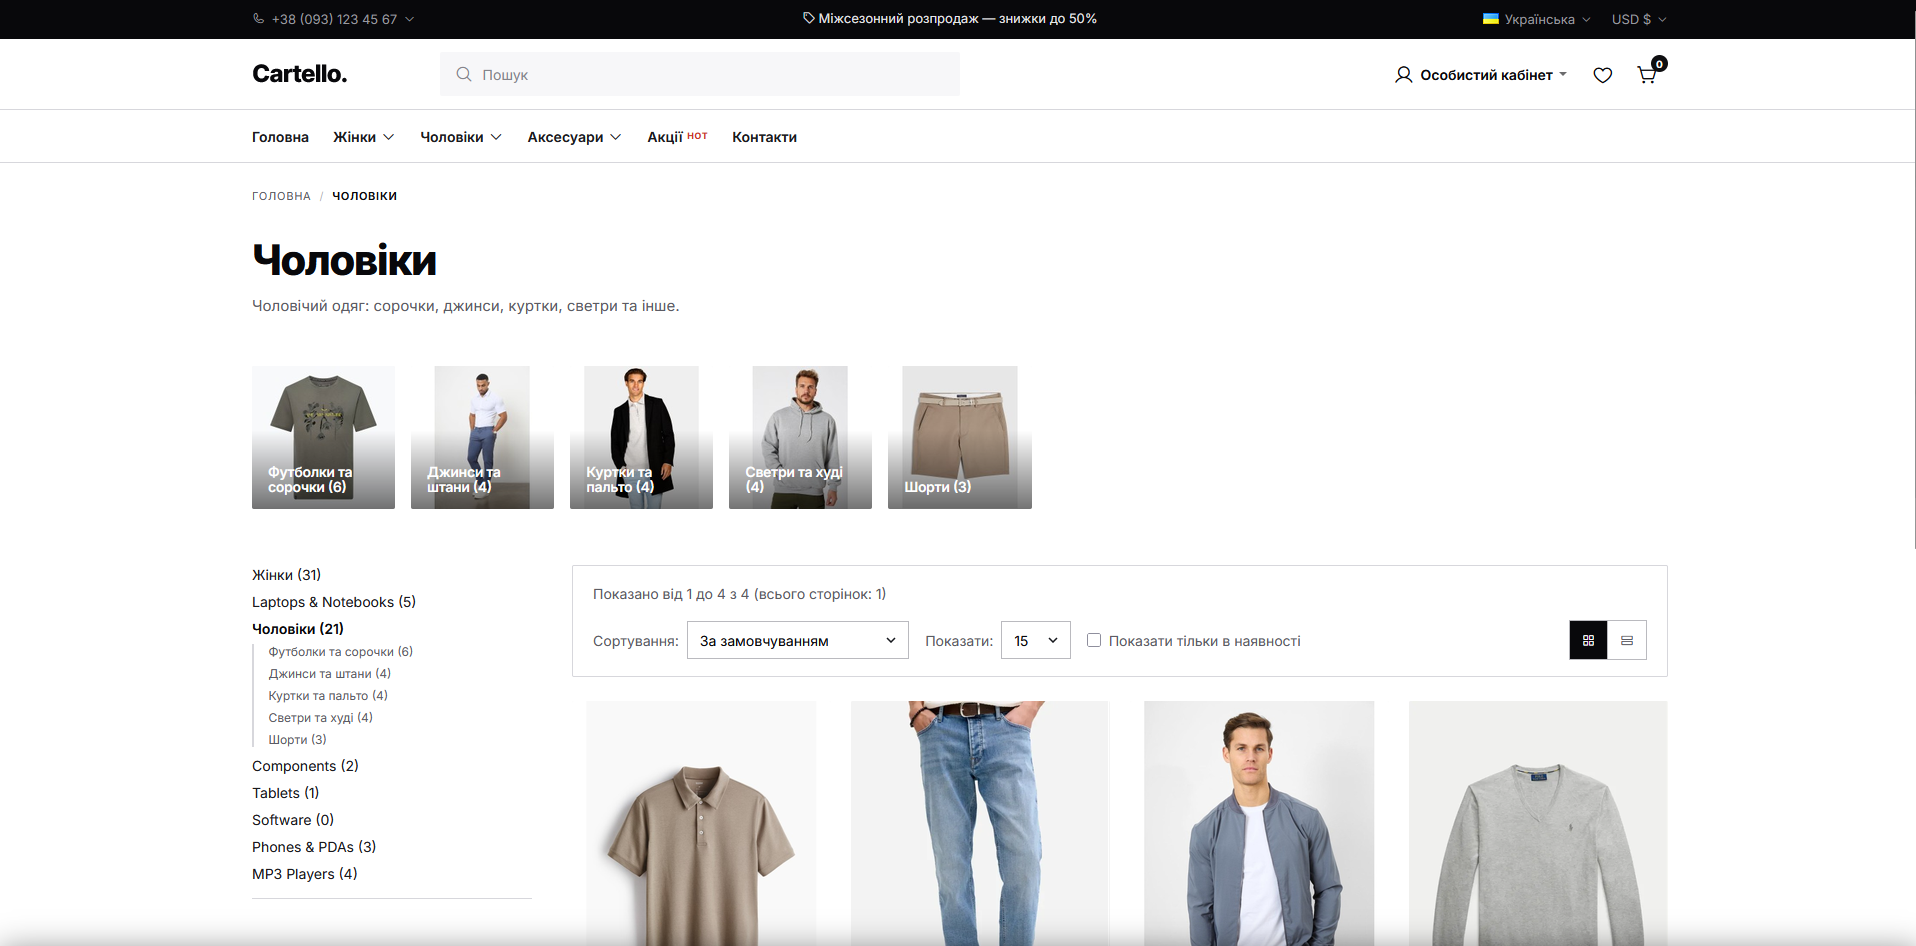Screen dimensions: 1916x946
Task: Expand the Жінки menu chevron
Action: [x=389, y=137]
